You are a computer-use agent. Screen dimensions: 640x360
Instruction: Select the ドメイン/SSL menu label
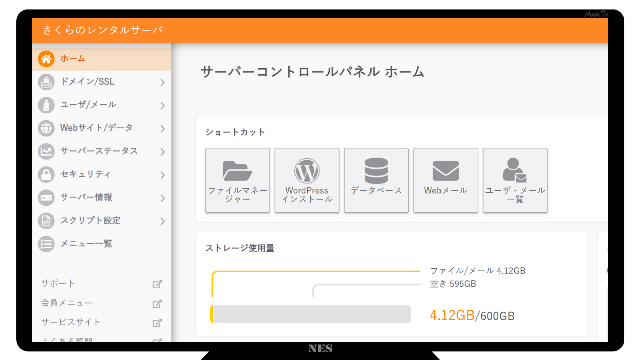(x=87, y=82)
